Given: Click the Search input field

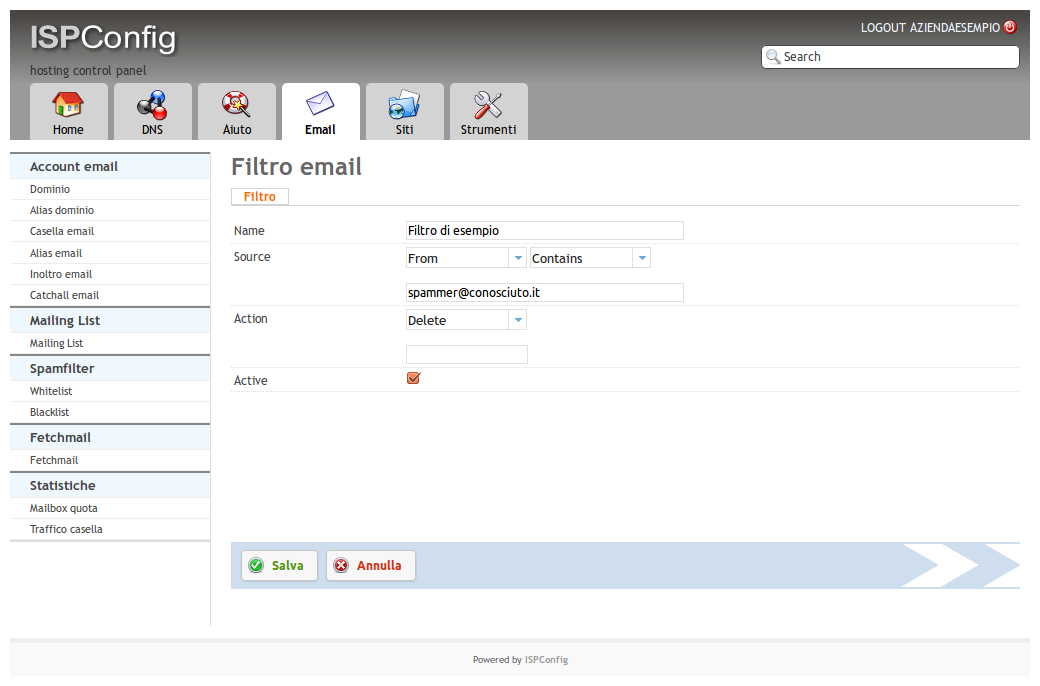Looking at the screenshot, I should pyautogui.click(x=890, y=57).
